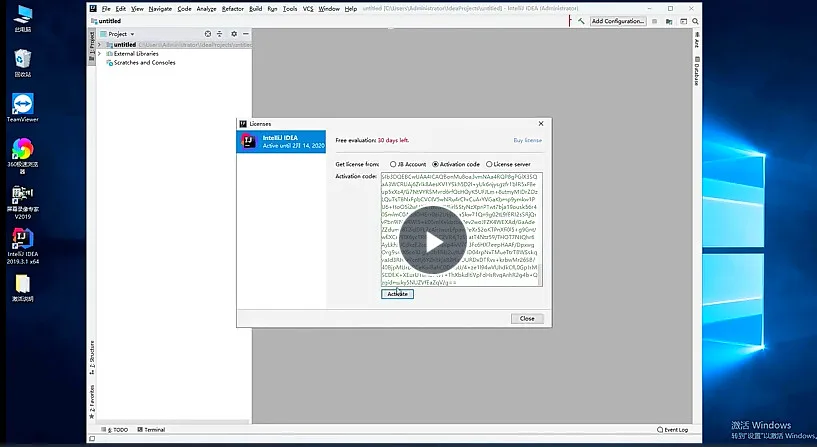The width and height of the screenshot is (817, 447).
Task: Expand the External Libraries tree node
Action: point(100,54)
